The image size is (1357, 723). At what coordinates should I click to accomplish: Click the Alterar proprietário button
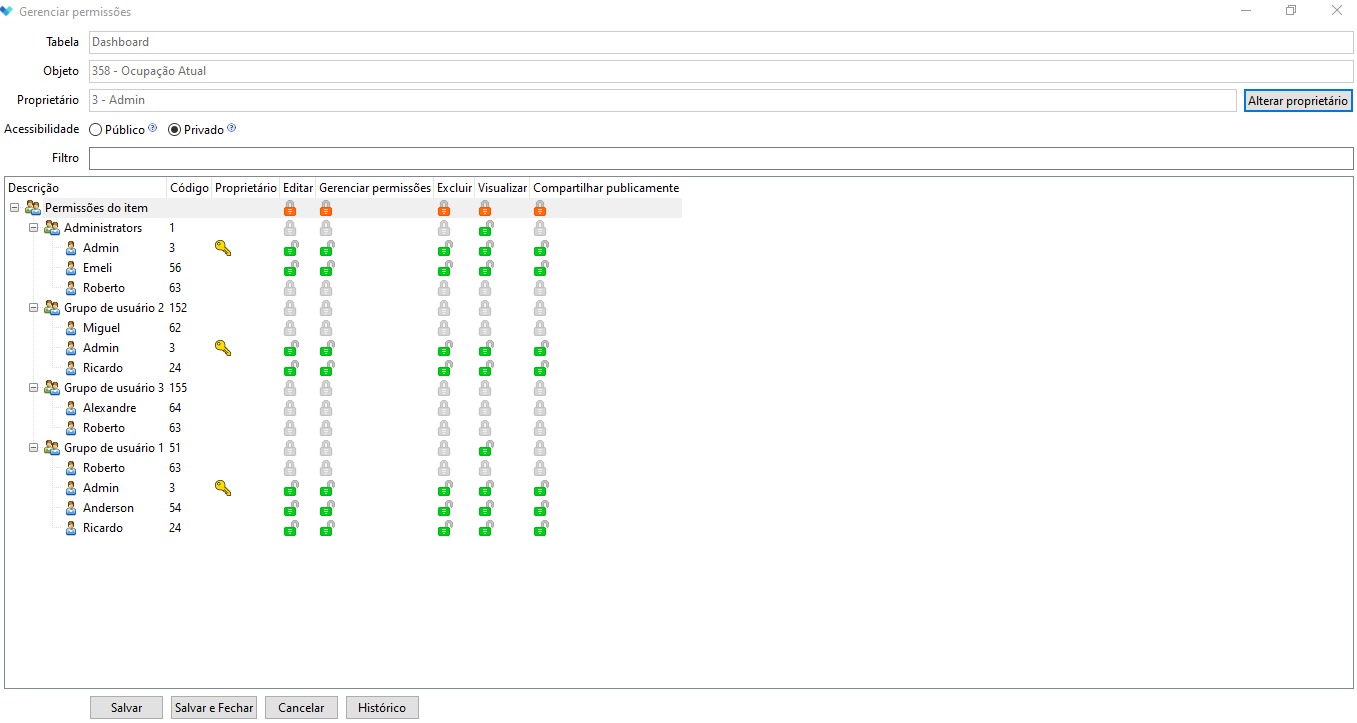[1298, 101]
